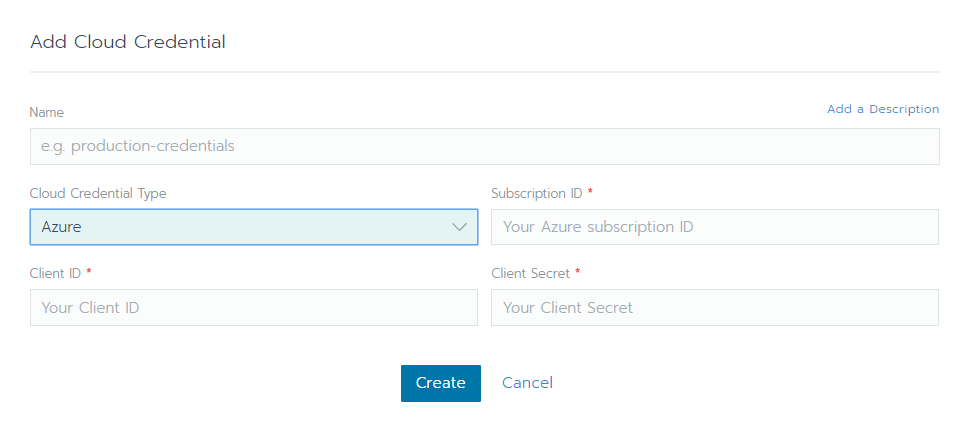
Task: Click the divider line below the heading
Action: pyautogui.click(x=484, y=72)
